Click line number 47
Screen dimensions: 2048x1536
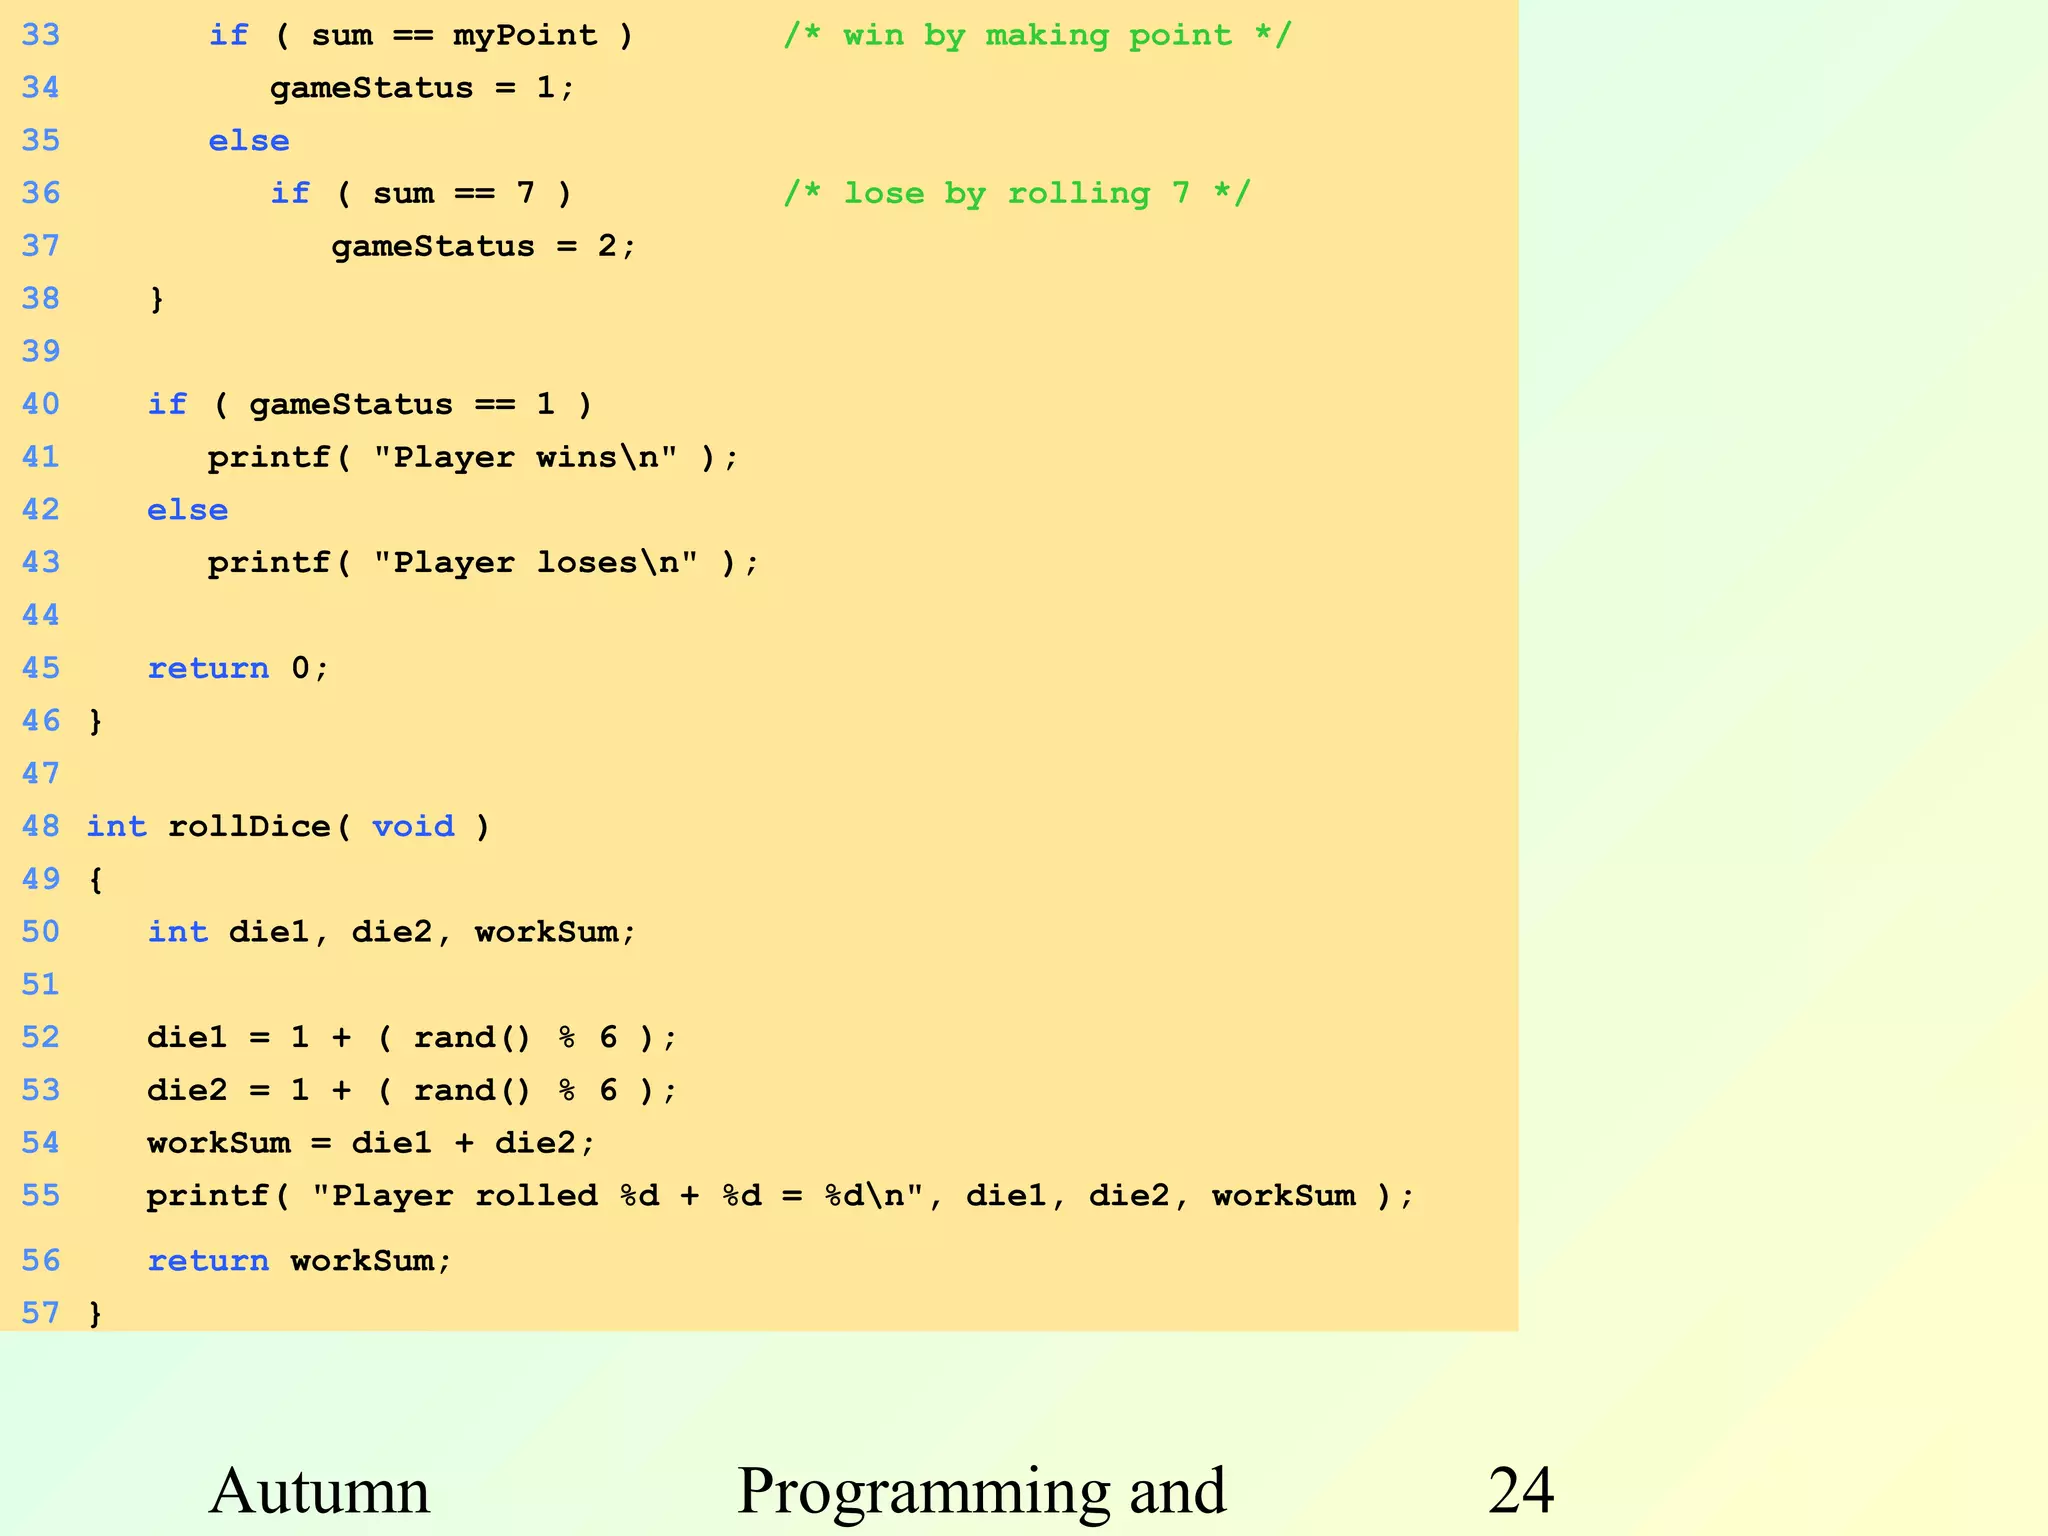[41, 773]
